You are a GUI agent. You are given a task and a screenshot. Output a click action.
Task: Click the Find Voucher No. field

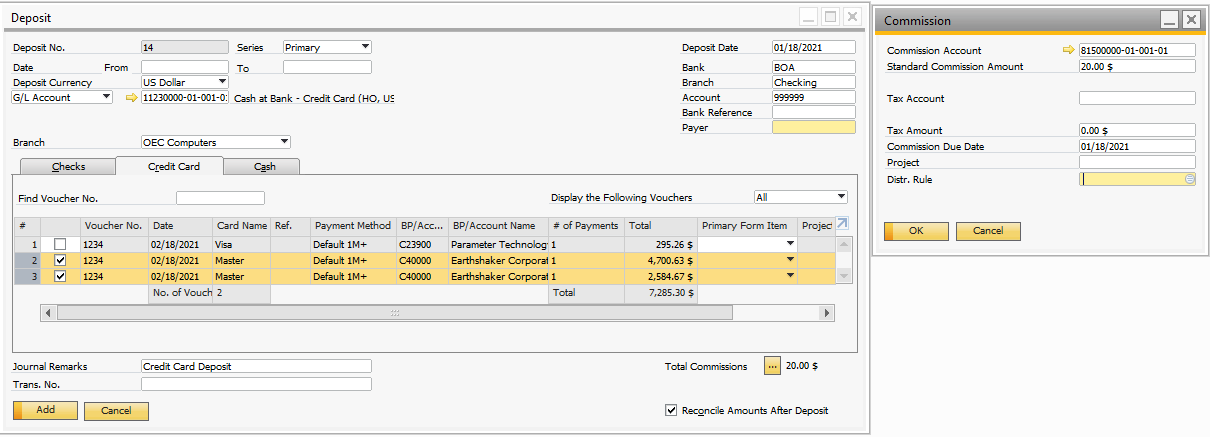coord(220,198)
